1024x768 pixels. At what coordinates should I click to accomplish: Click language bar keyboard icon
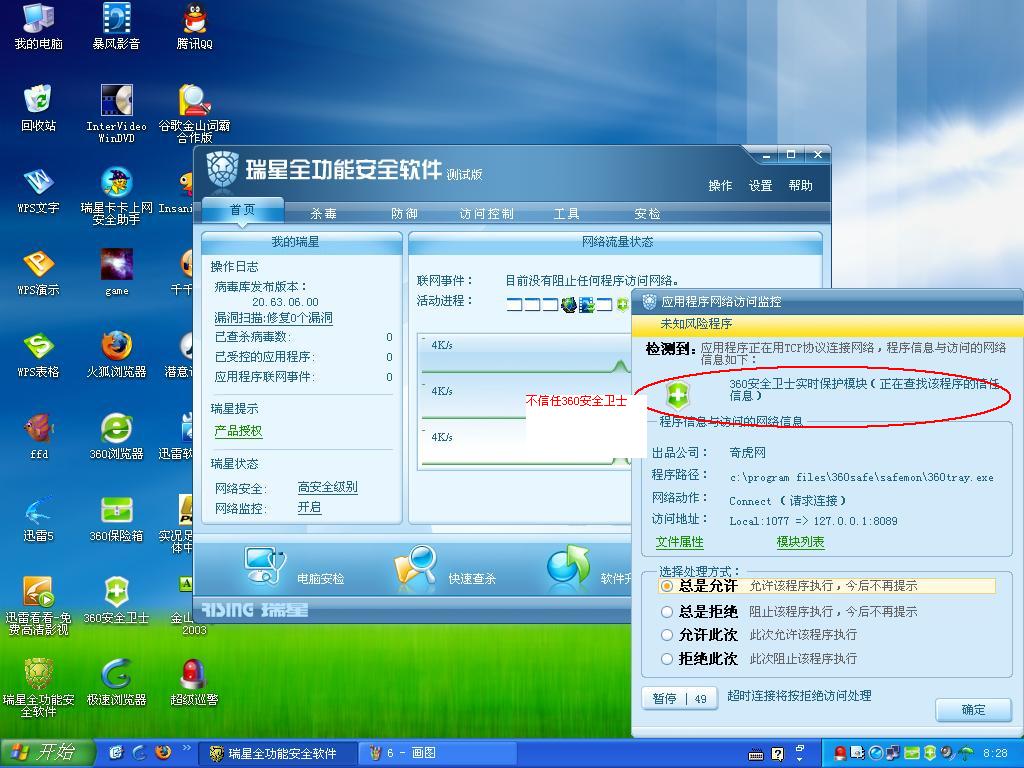[756, 754]
